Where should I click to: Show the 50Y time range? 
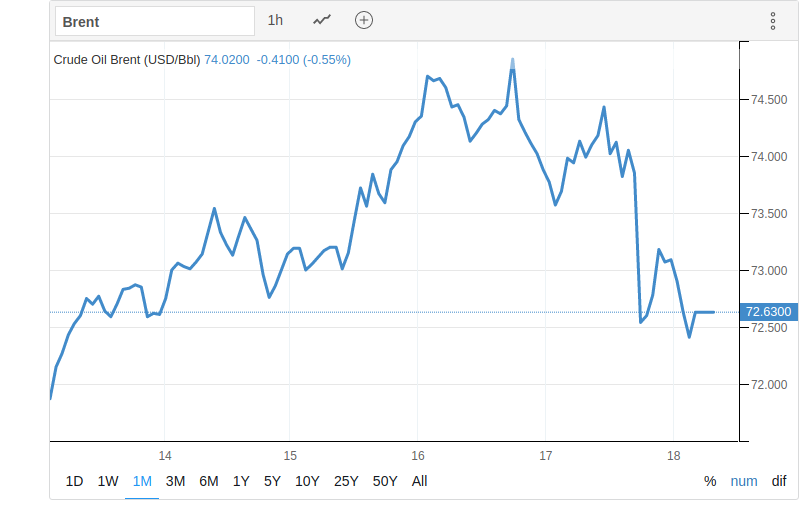(385, 481)
